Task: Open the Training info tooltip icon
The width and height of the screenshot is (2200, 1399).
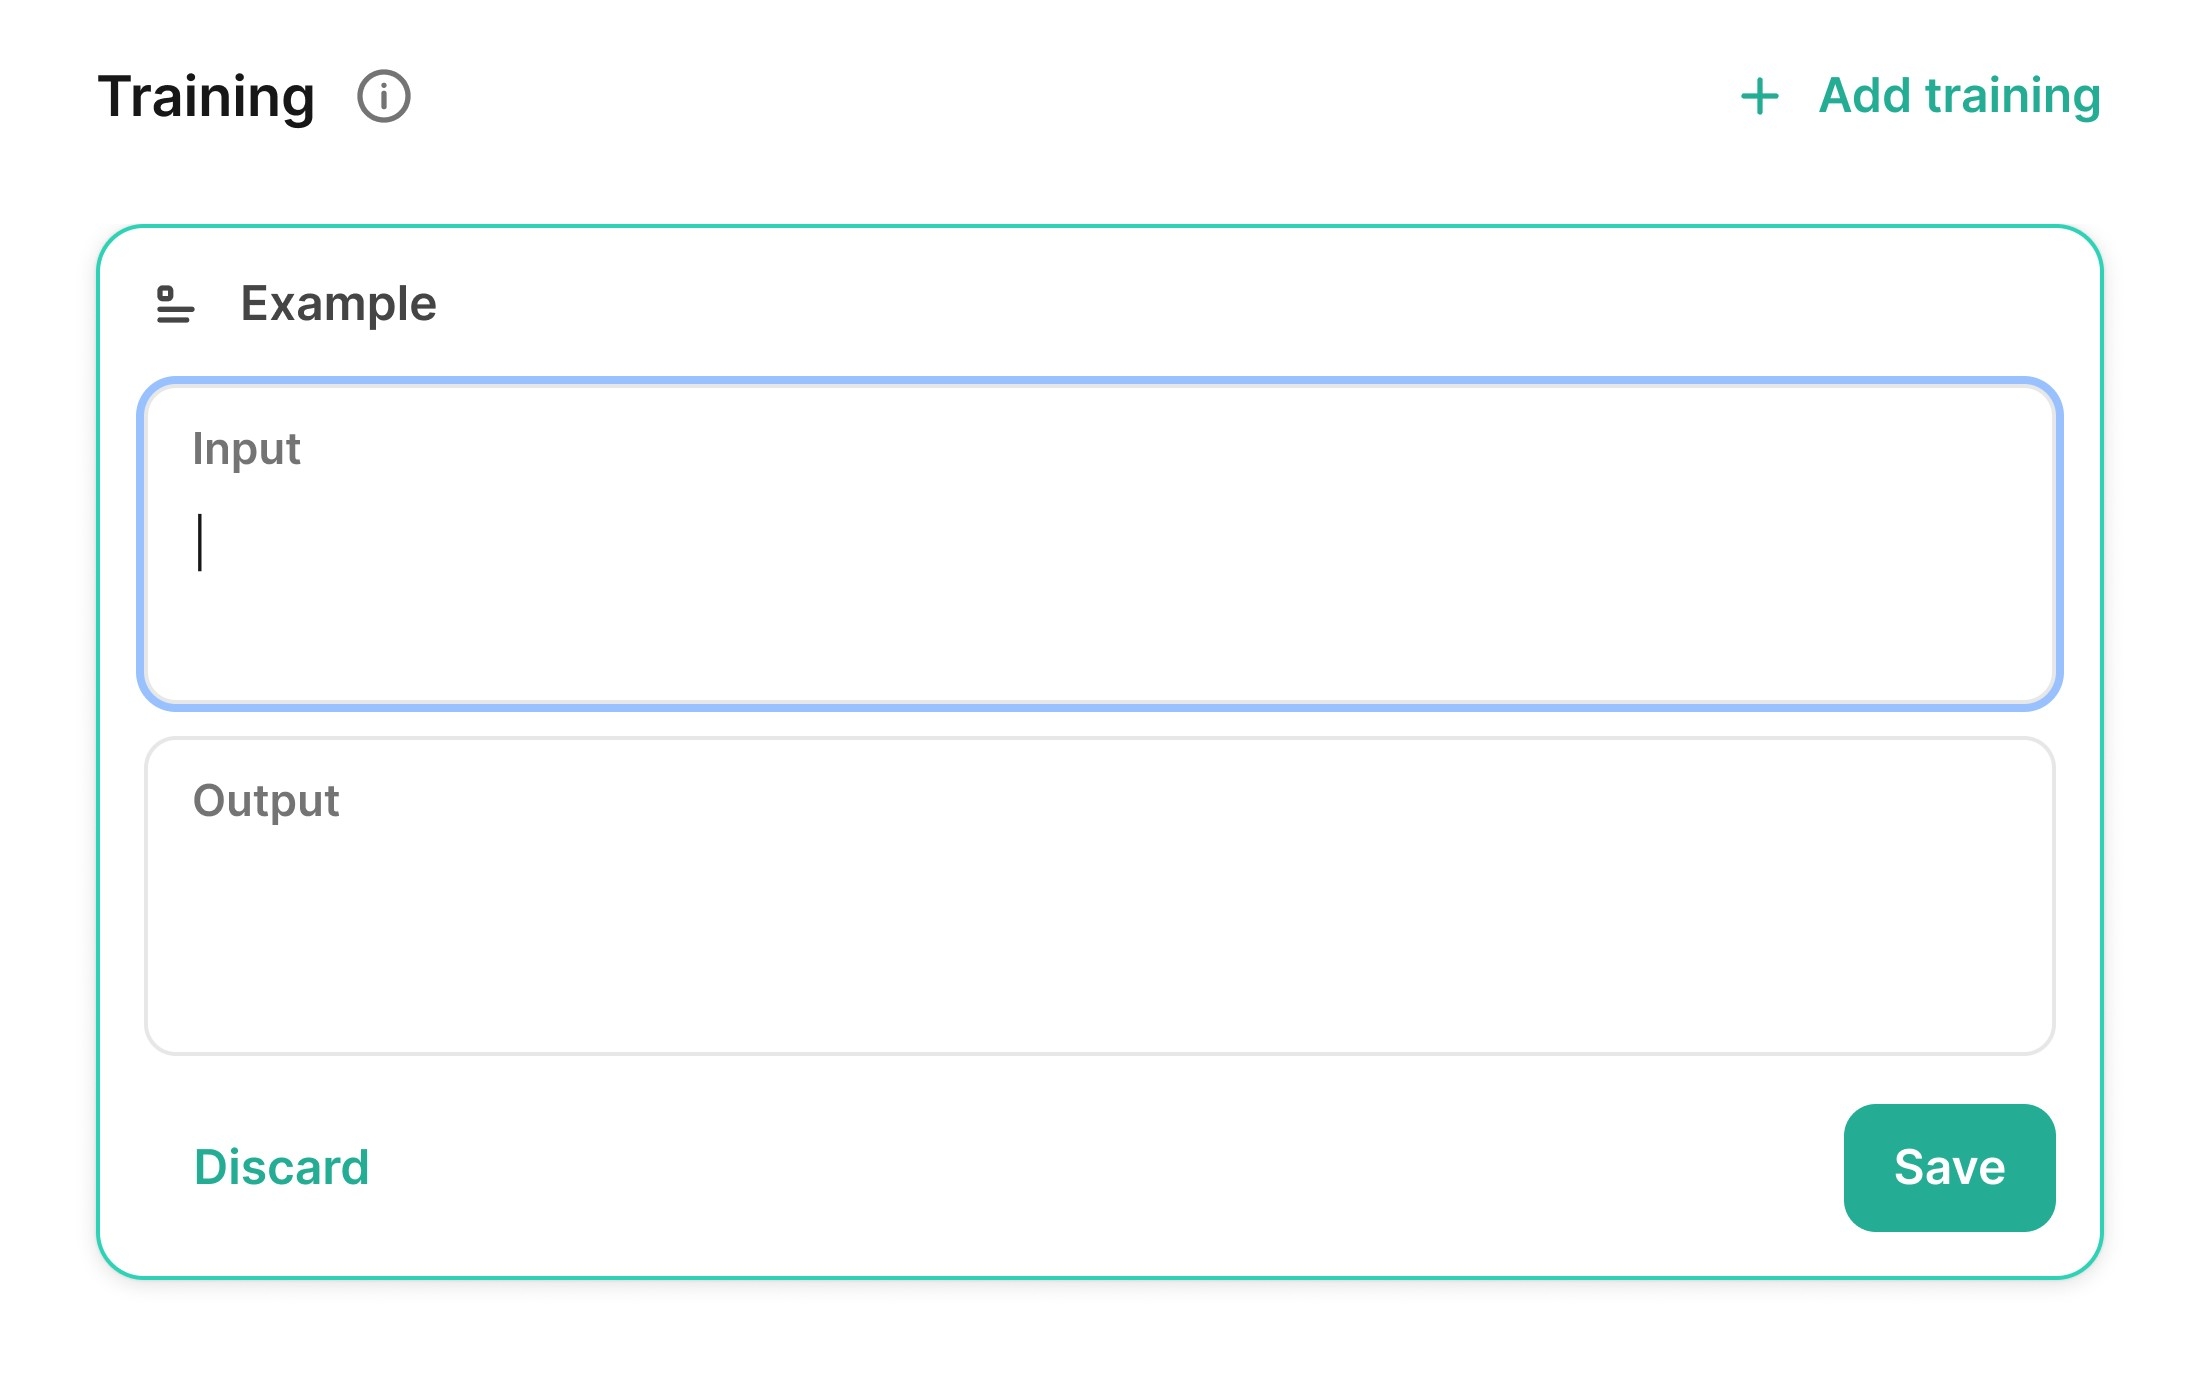Action: pyautogui.click(x=384, y=97)
